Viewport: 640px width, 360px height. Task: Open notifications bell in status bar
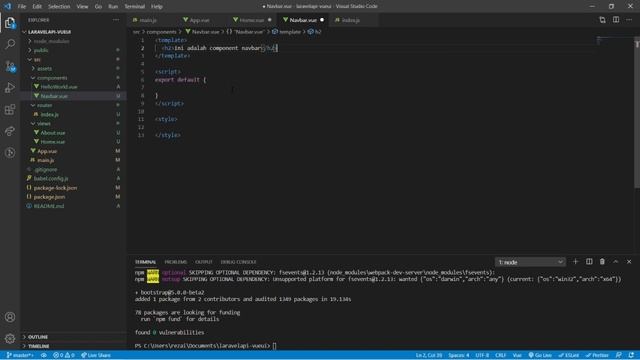coord(631,355)
